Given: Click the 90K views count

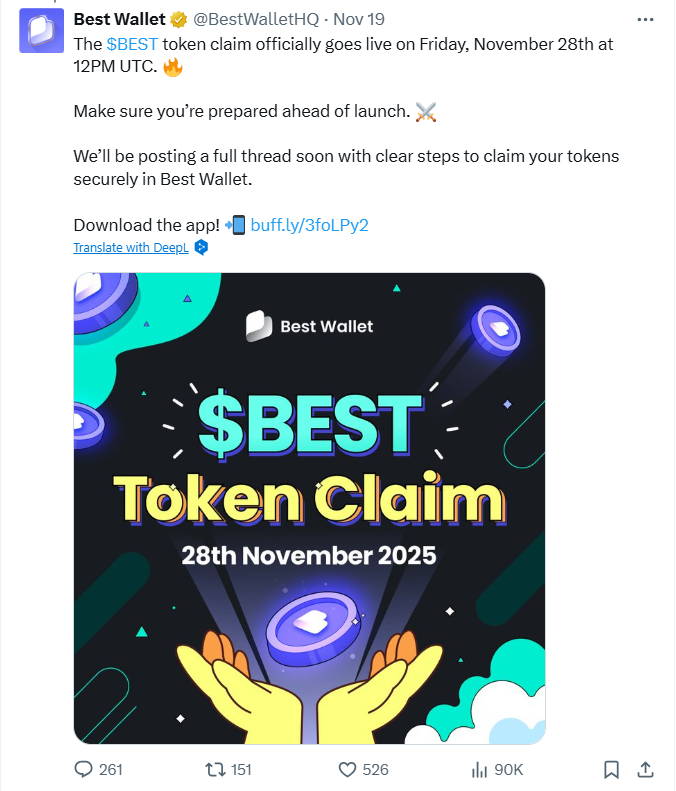Looking at the screenshot, I should coord(509,769).
